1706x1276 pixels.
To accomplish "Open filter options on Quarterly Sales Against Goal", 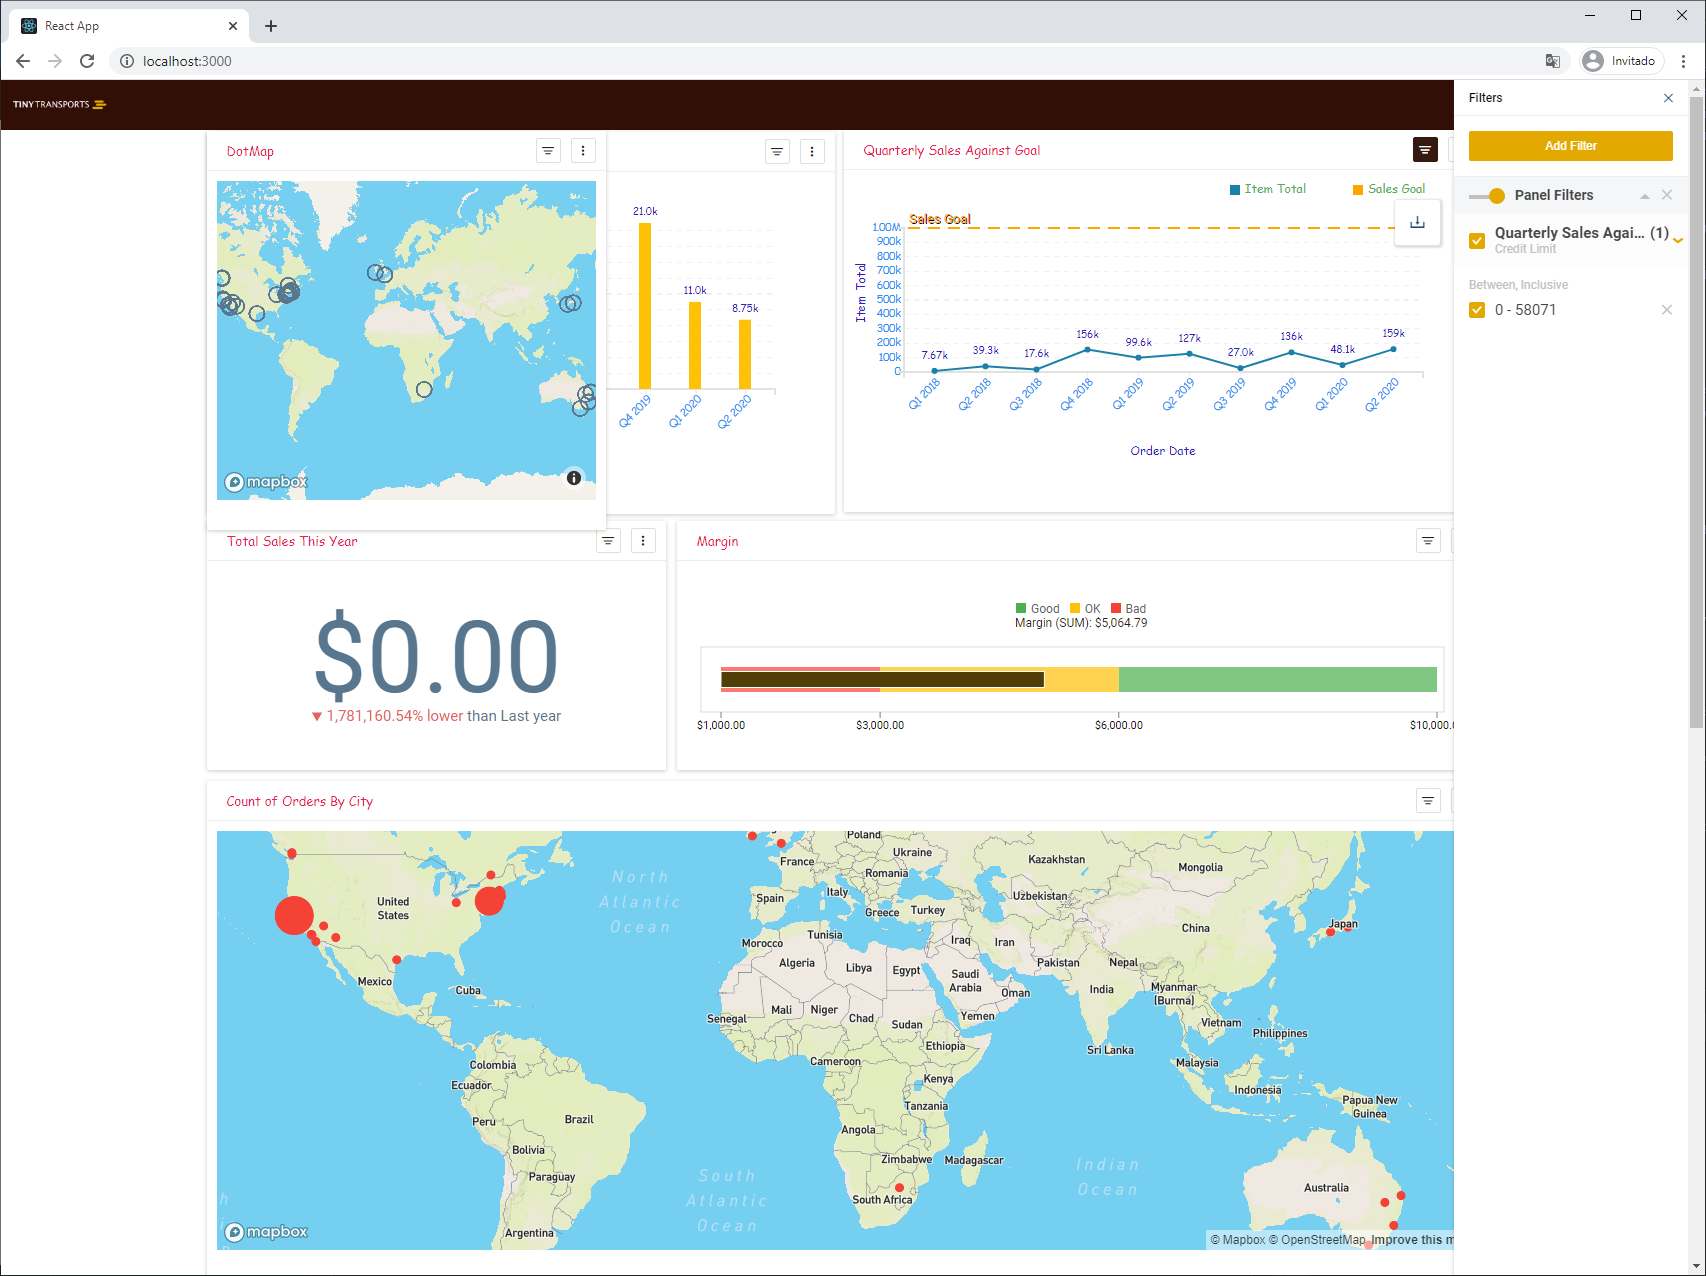I will [1425, 149].
